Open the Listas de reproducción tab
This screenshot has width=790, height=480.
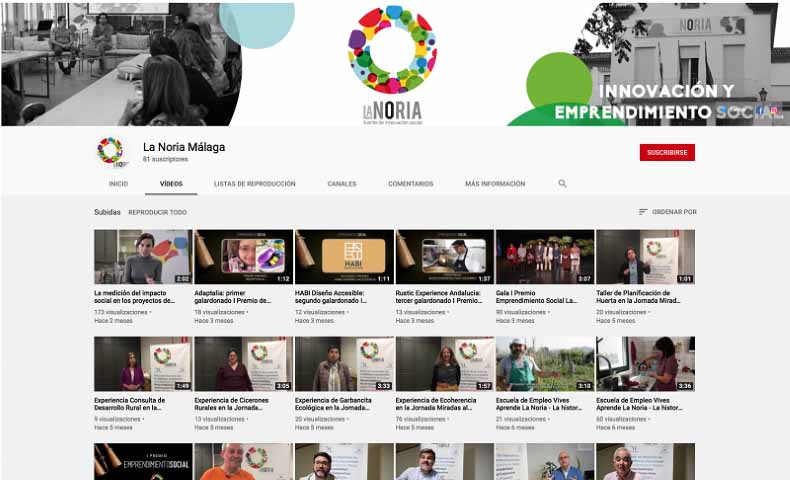254,184
